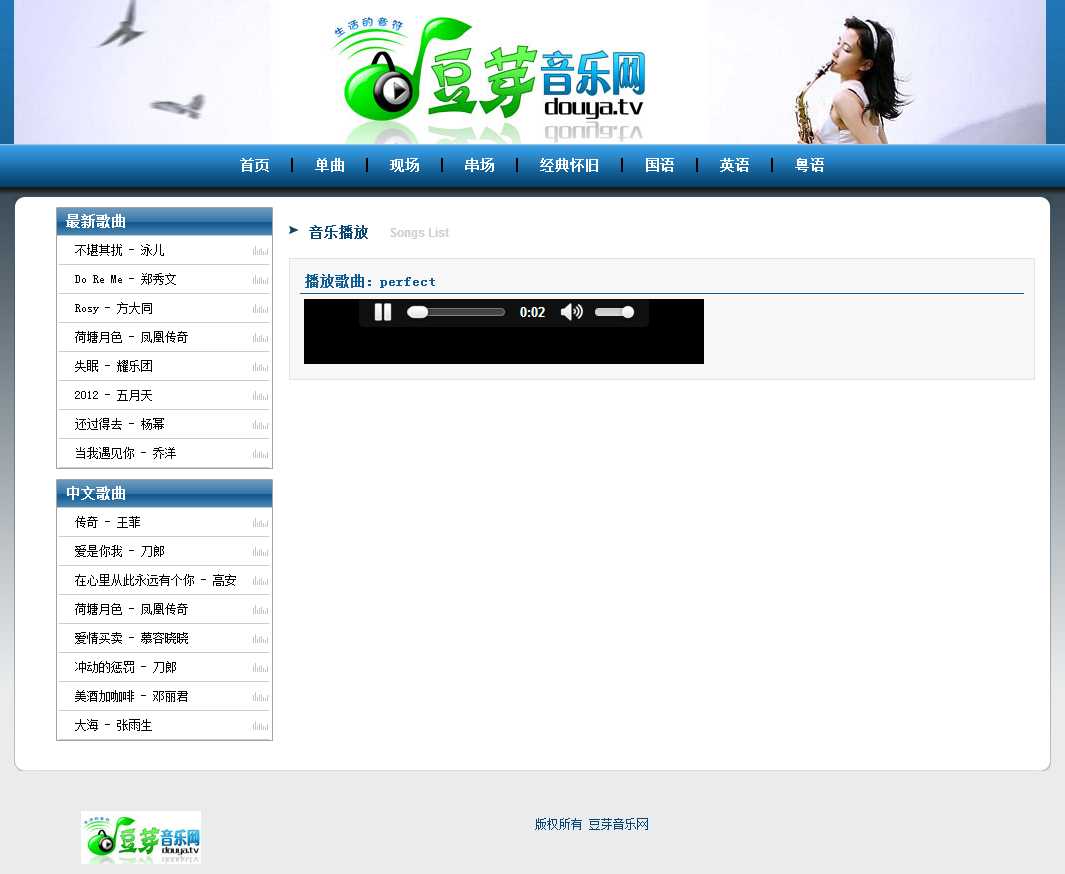Click equalizer icon beside 2012 - 五月天
Screen dimensions: 1065x874
260,396
